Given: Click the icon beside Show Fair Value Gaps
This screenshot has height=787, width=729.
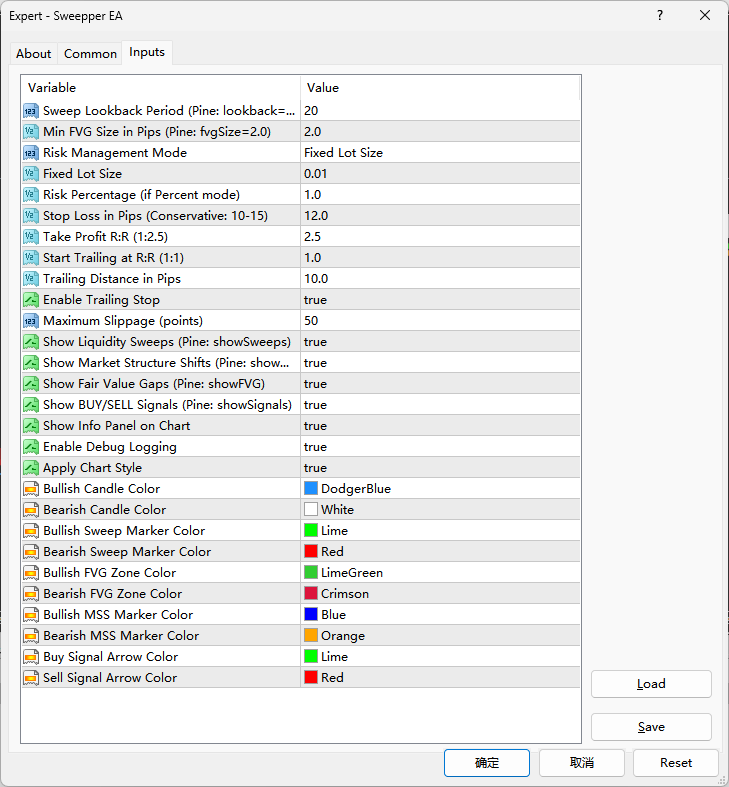Looking at the screenshot, I should pos(31,384).
